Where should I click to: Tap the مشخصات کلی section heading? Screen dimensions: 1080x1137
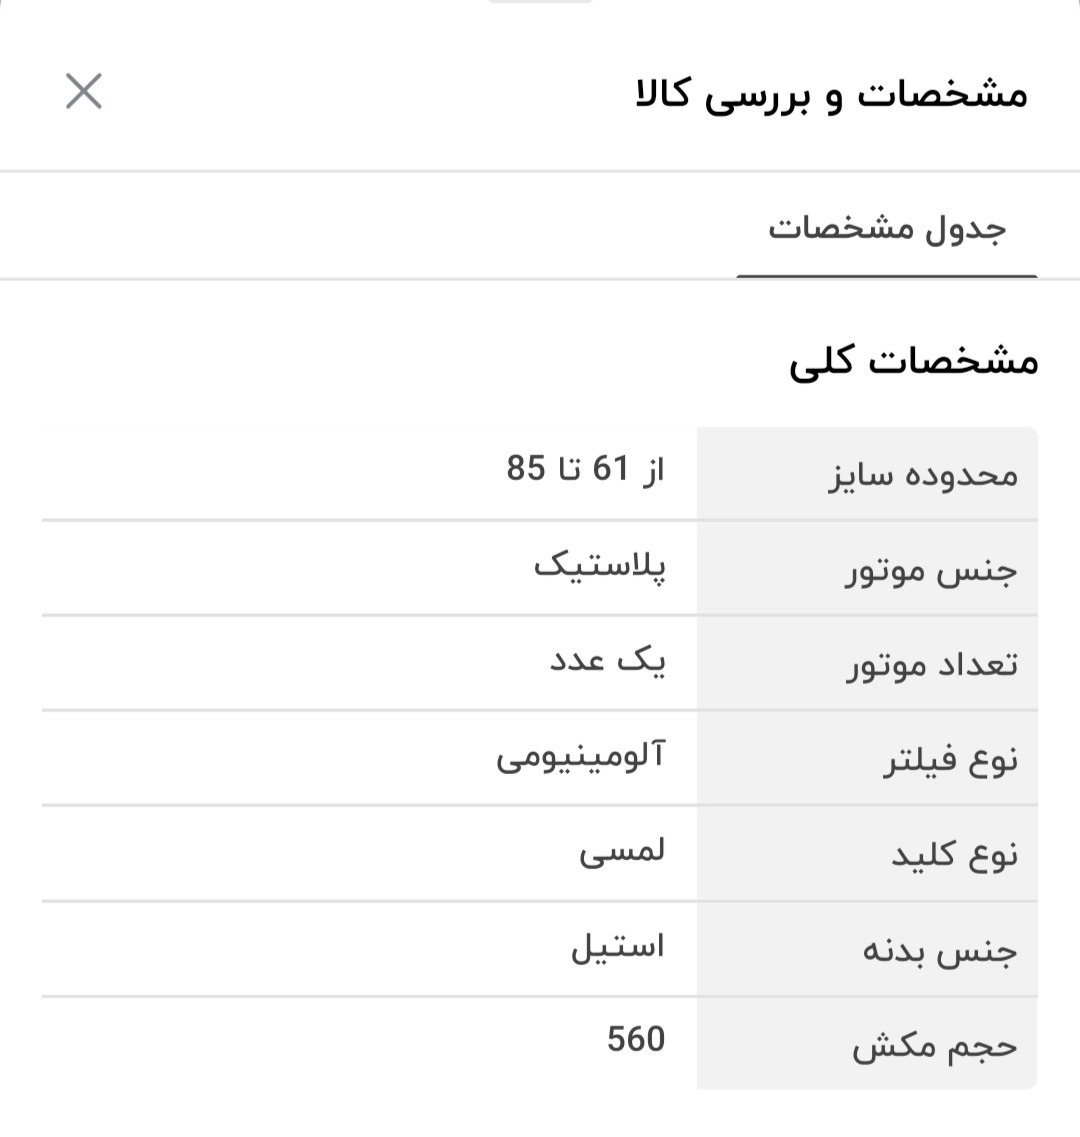913,361
